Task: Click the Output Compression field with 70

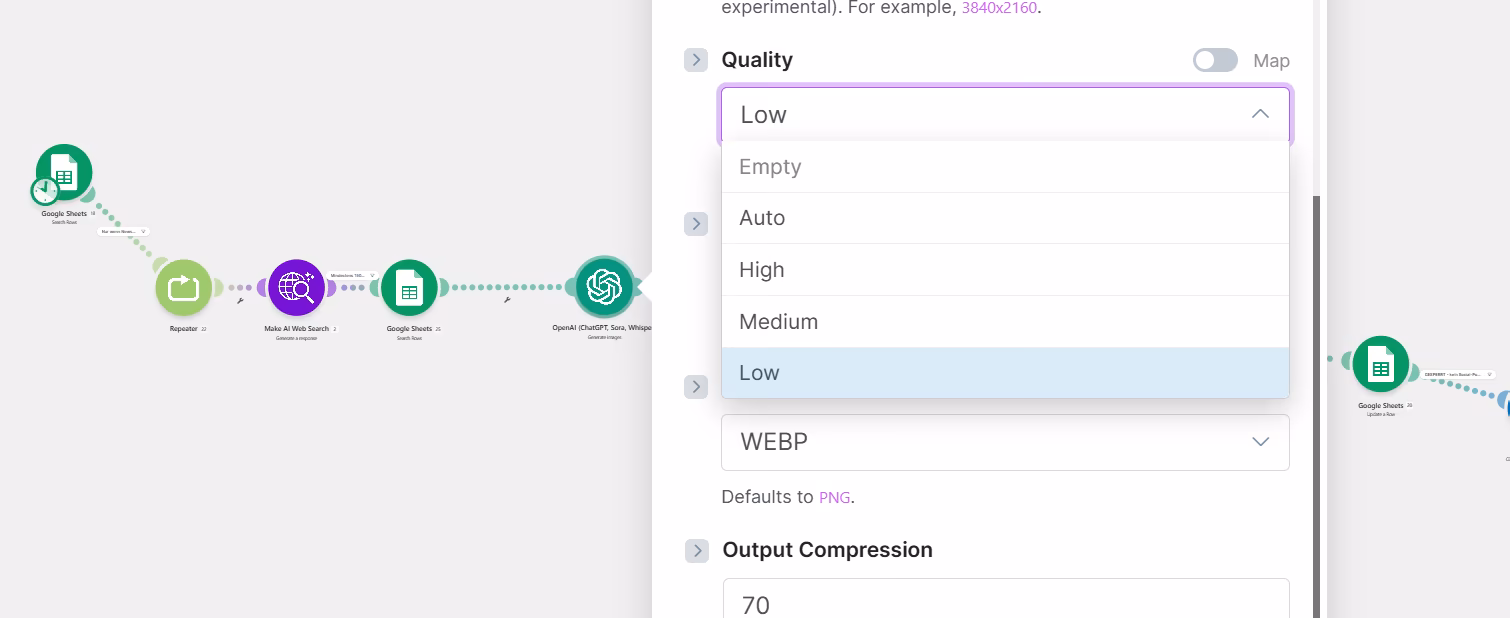Action: point(1005,598)
